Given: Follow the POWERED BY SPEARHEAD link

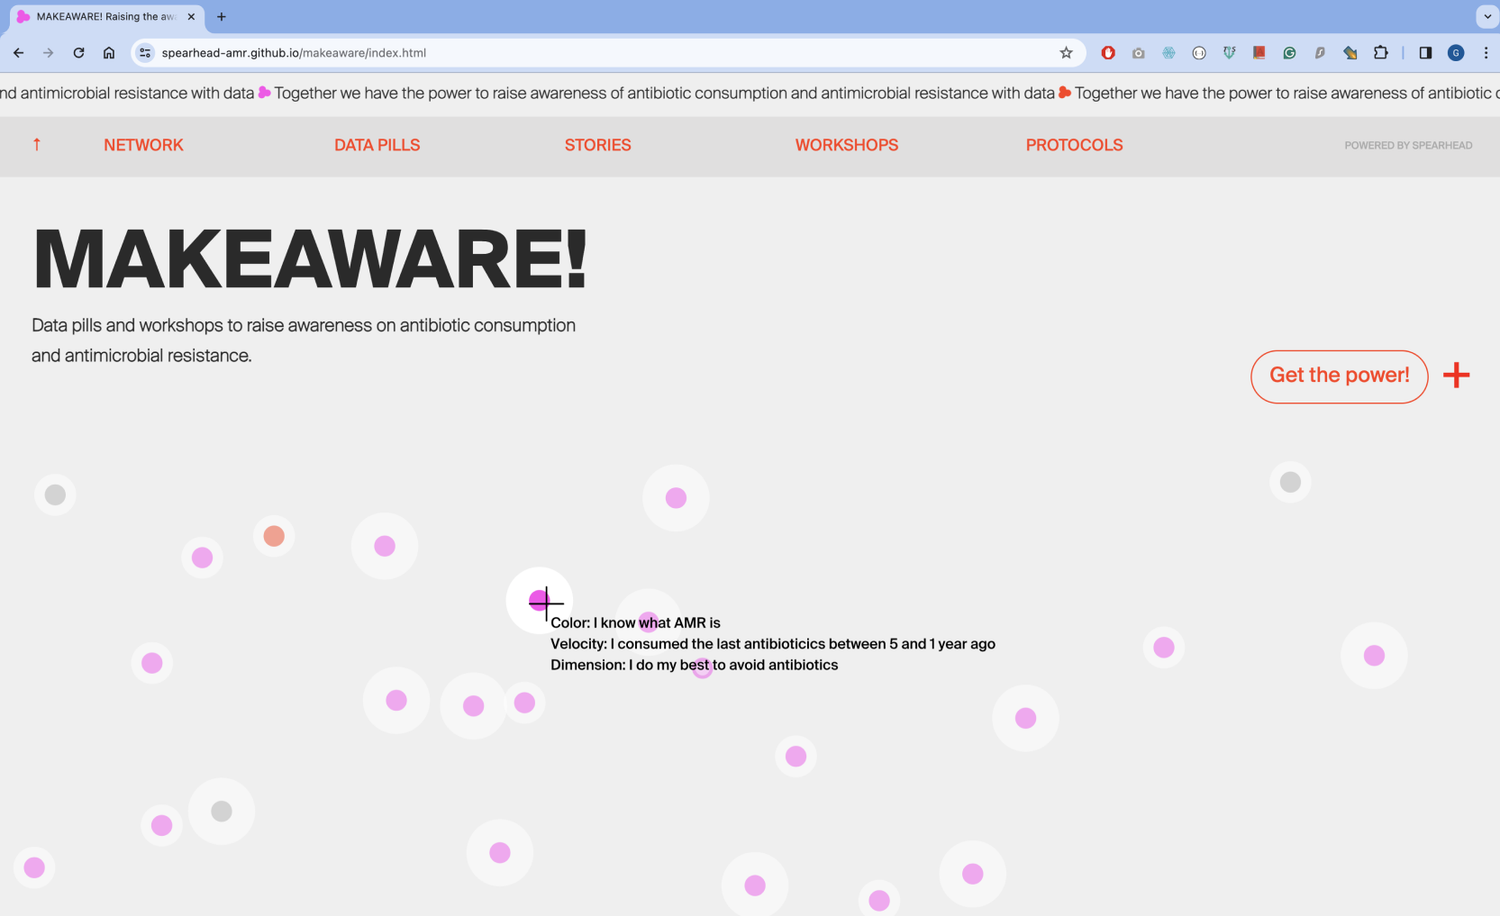Looking at the screenshot, I should click(1407, 146).
